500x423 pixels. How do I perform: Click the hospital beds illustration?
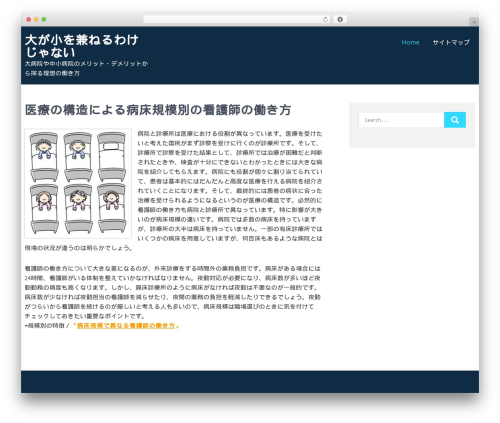point(78,183)
